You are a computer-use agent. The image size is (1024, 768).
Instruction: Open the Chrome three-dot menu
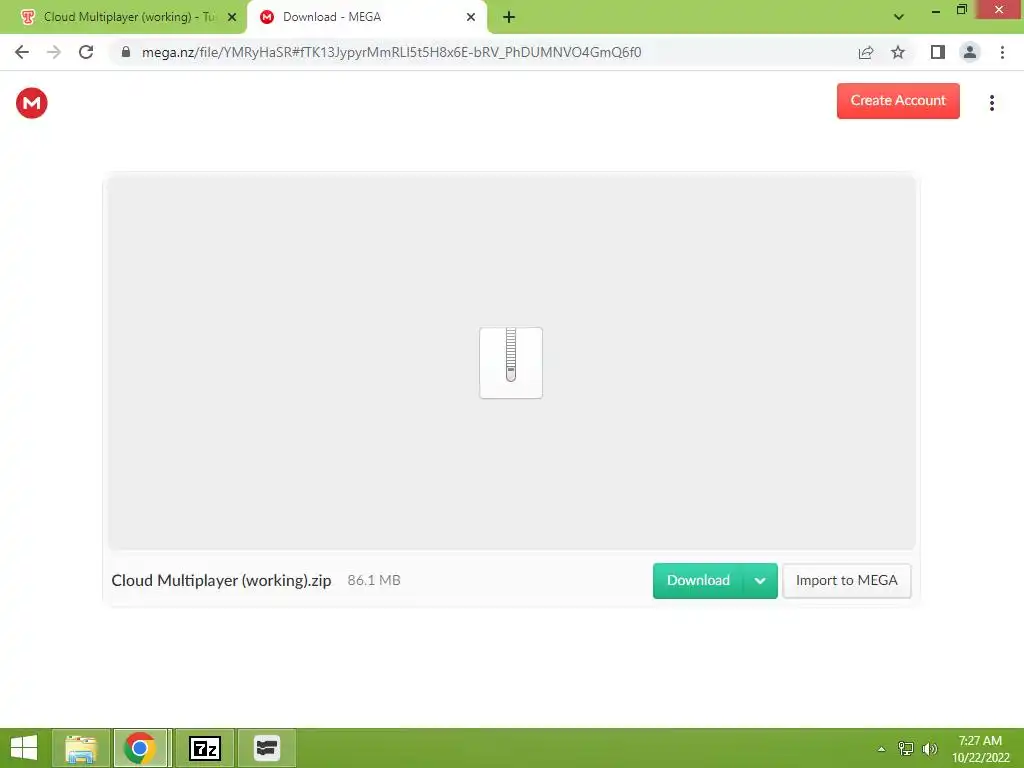click(1002, 52)
